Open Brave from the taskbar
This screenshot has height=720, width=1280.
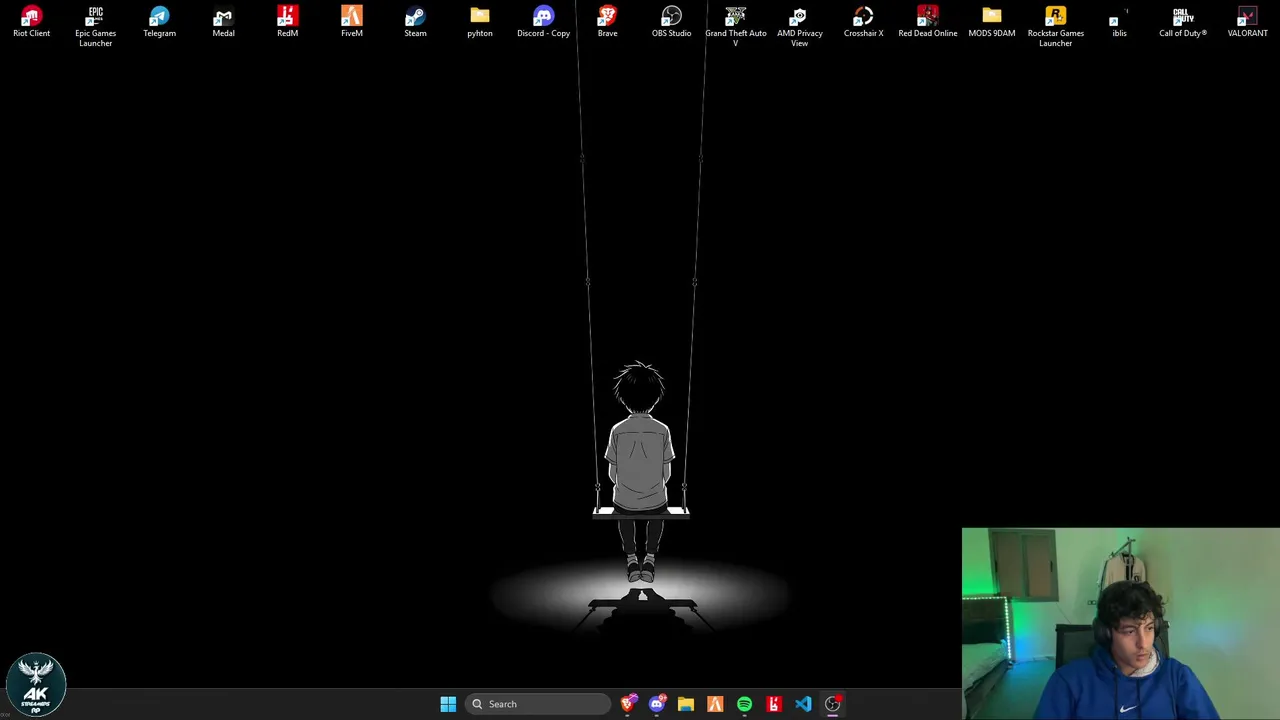coord(628,704)
